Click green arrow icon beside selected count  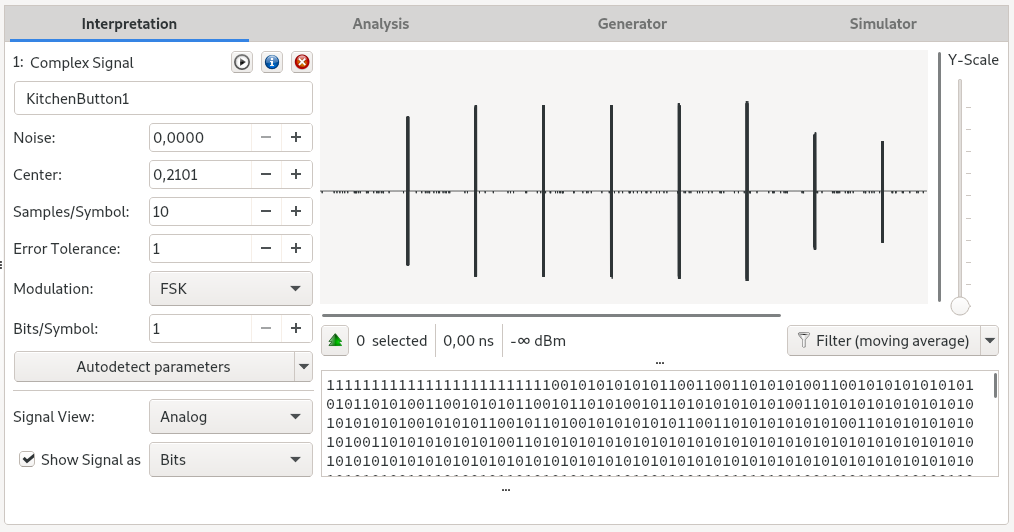coord(335,341)
